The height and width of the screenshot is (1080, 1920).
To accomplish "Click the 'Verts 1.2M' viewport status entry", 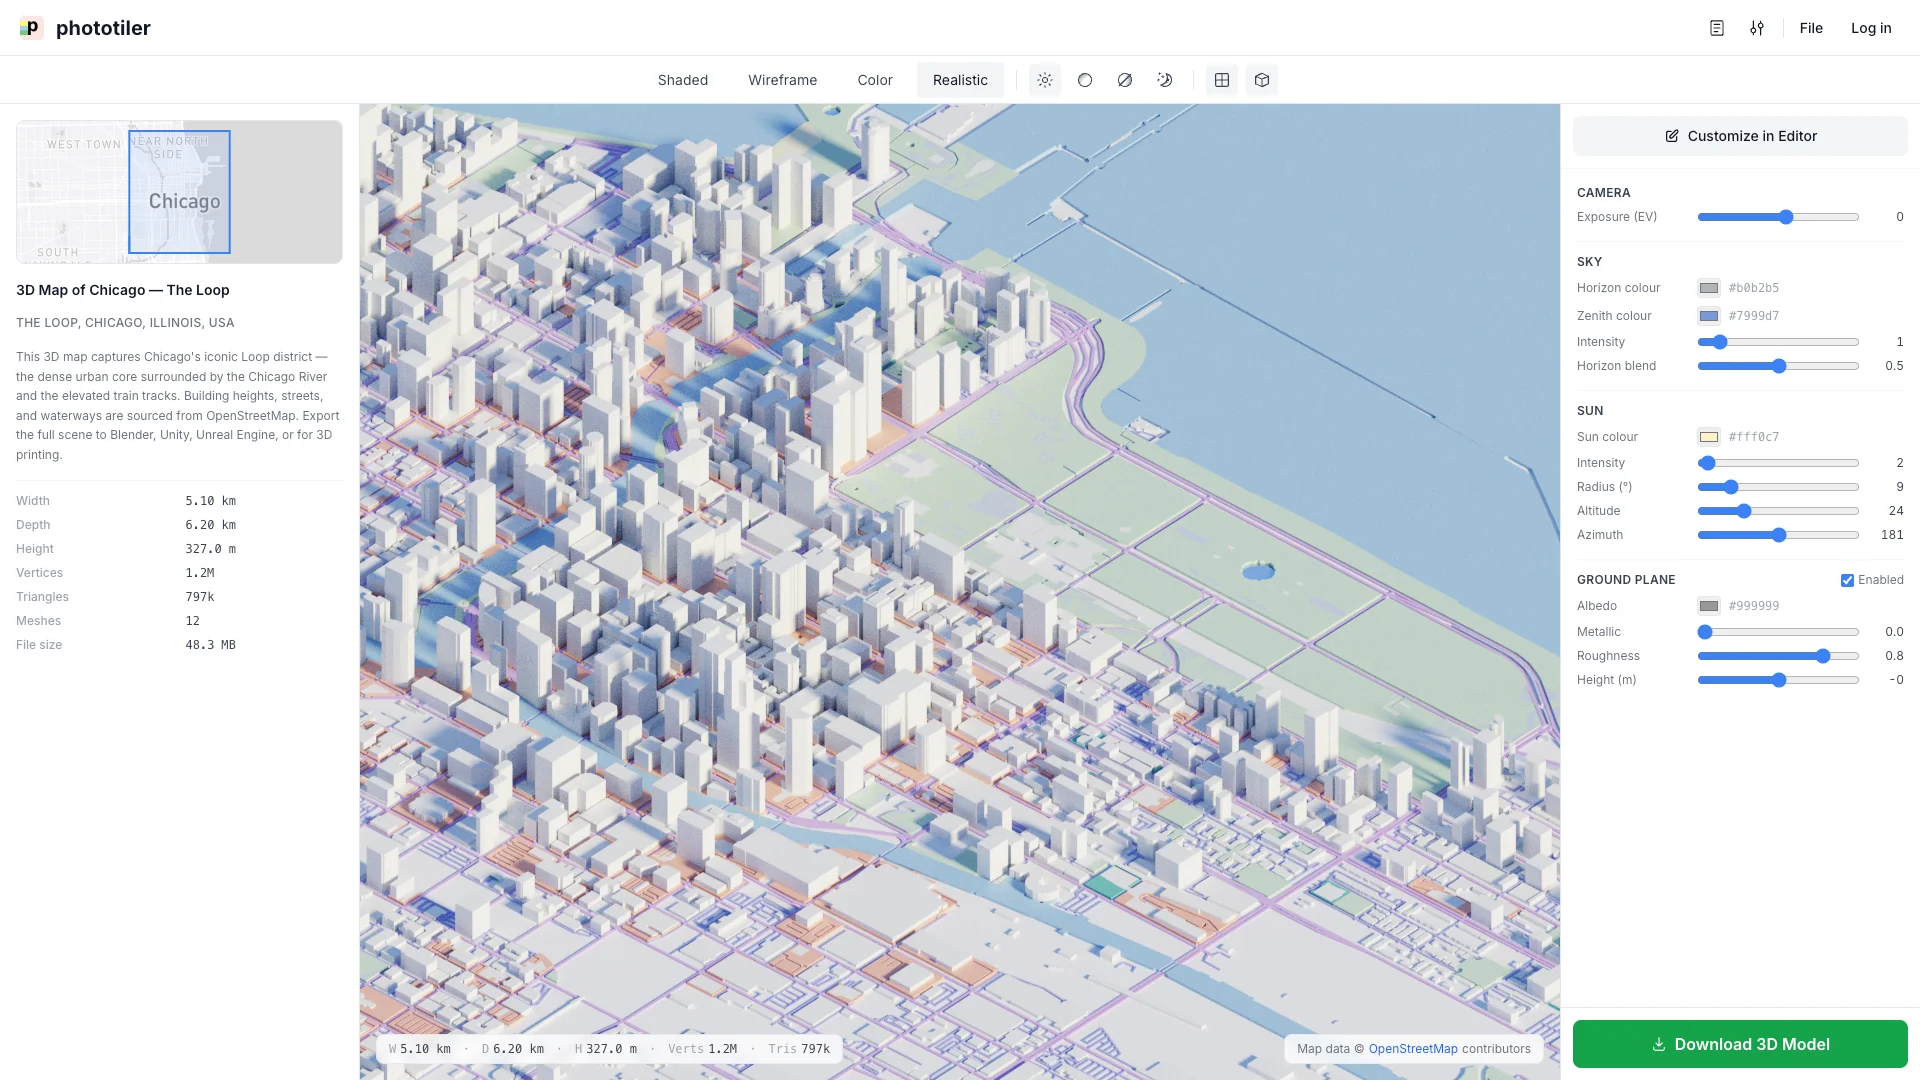I will click(702, 1049).
